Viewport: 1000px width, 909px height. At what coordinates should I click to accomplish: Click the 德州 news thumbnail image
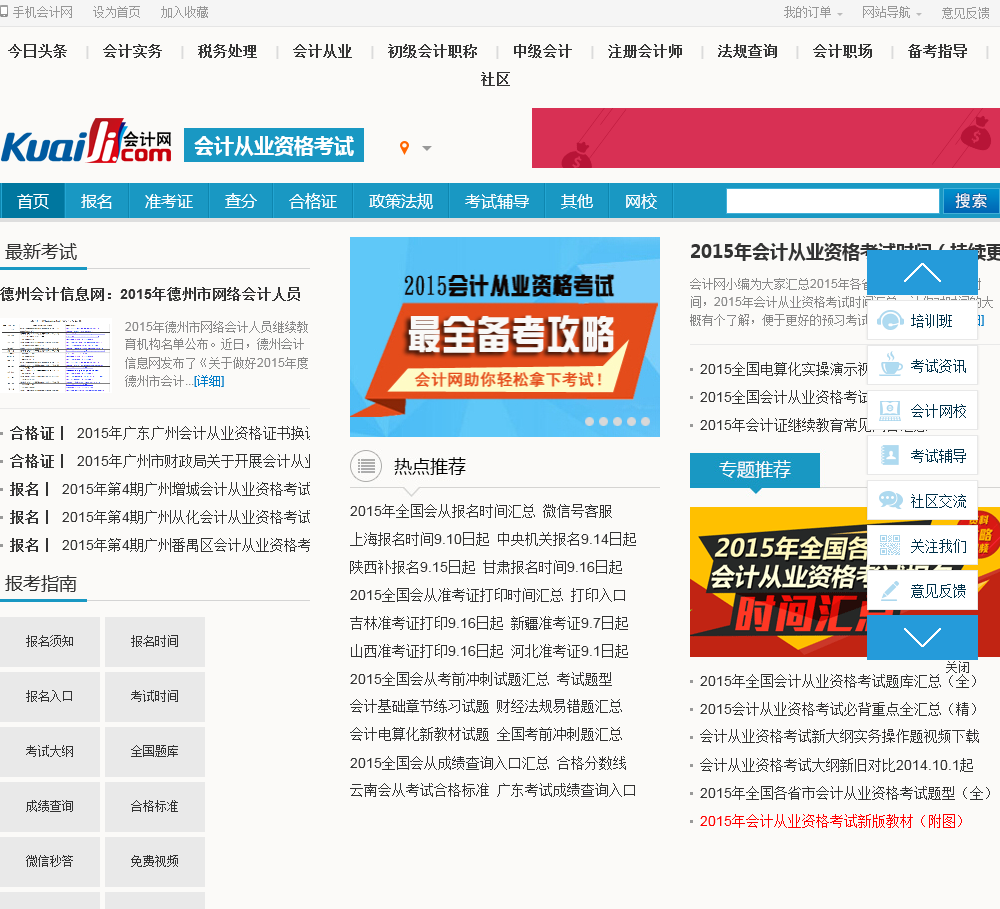[x=56, y=355]
